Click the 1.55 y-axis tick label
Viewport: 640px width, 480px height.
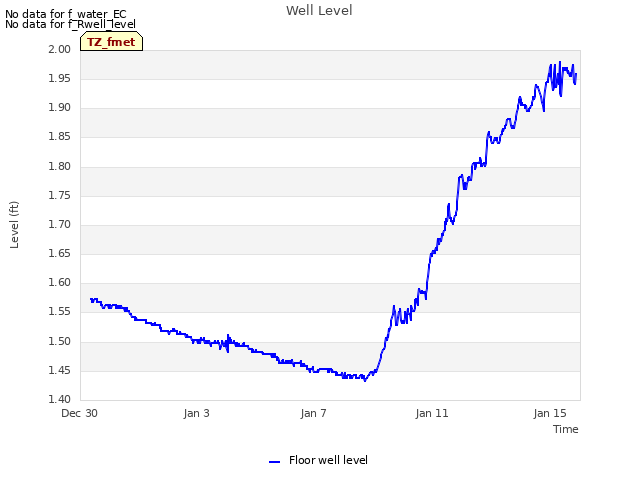tap(60, 311)
